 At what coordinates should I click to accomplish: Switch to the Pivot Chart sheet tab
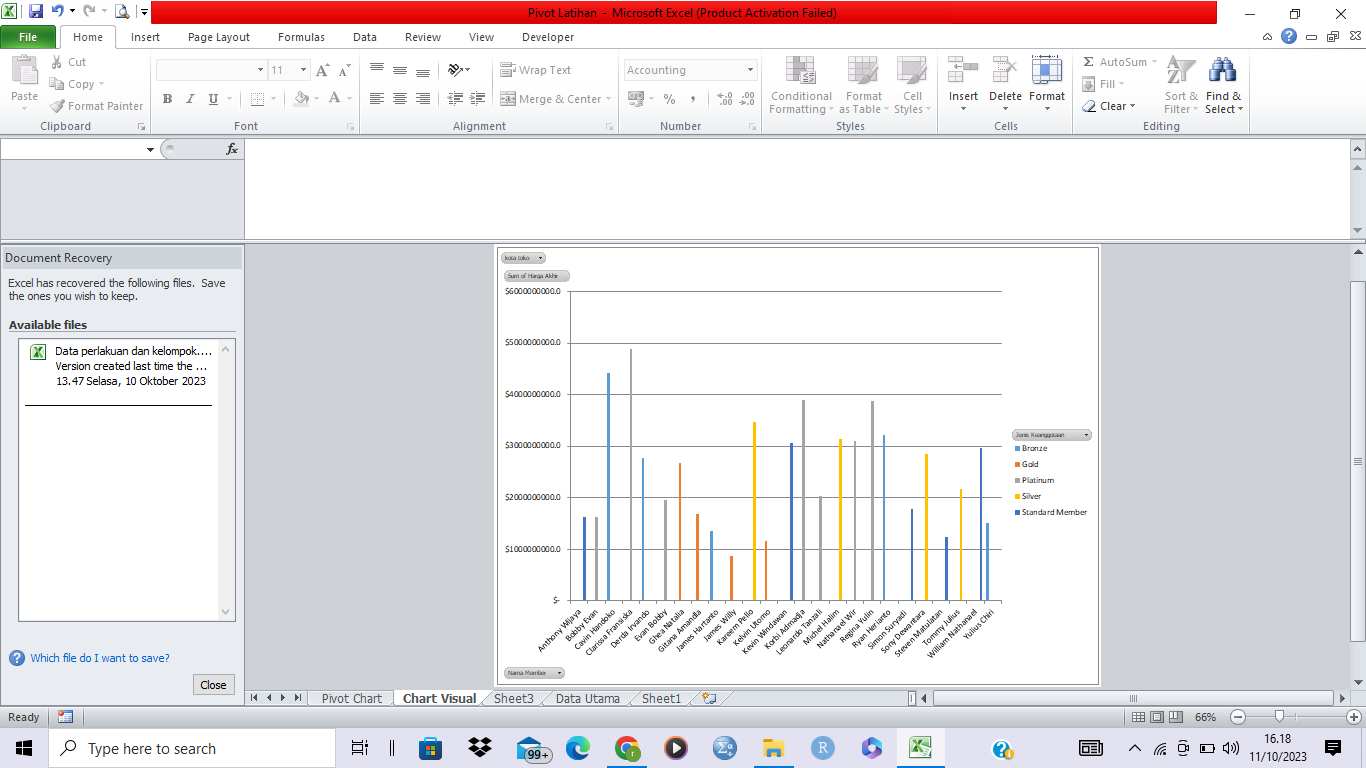pos(351,698)
